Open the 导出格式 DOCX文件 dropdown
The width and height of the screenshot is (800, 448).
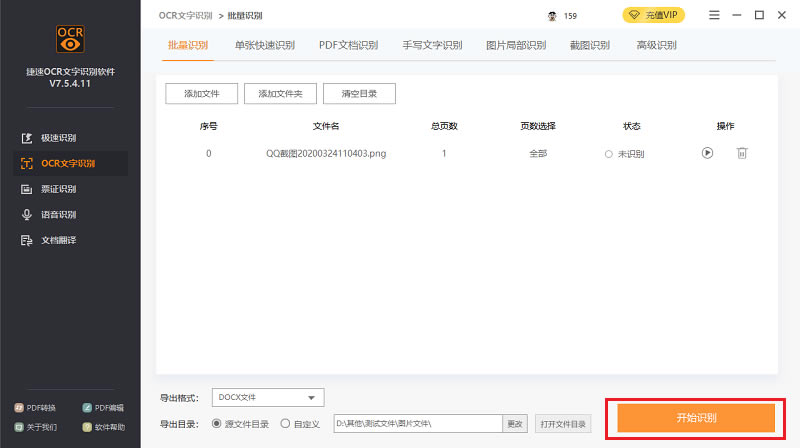[x=268, y=397]
